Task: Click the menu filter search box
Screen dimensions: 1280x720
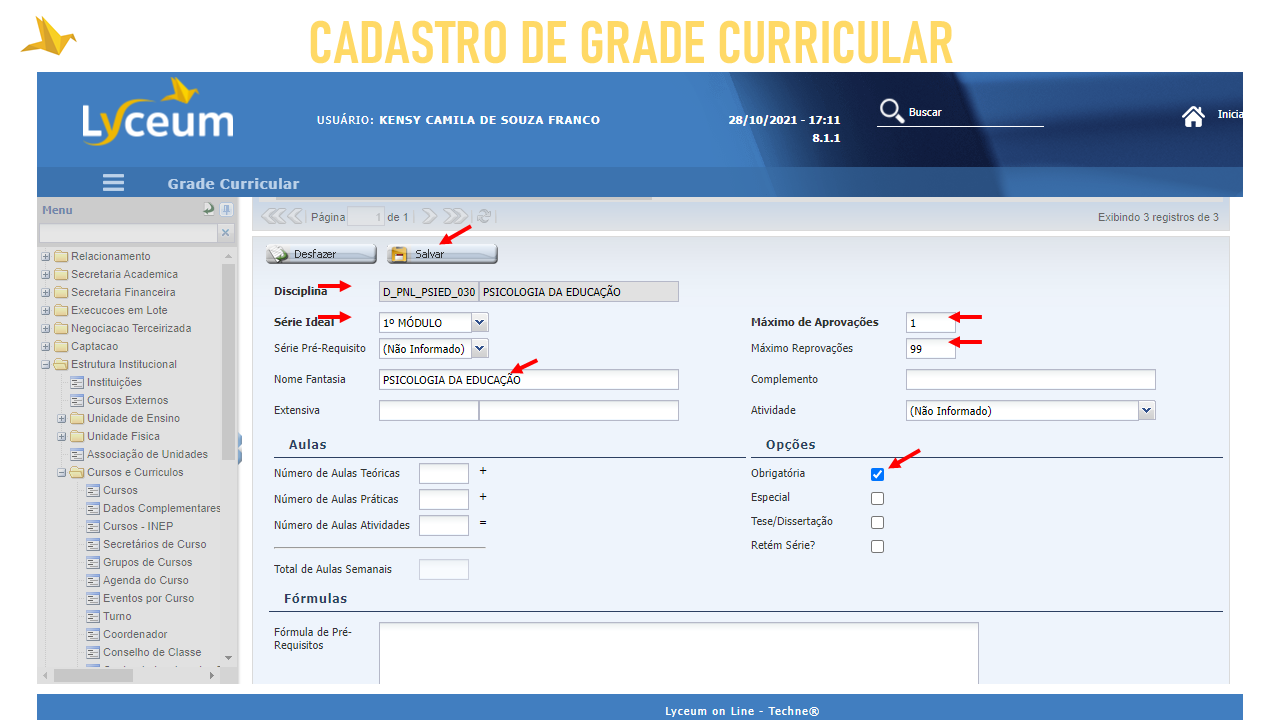Action: [128, 233]
